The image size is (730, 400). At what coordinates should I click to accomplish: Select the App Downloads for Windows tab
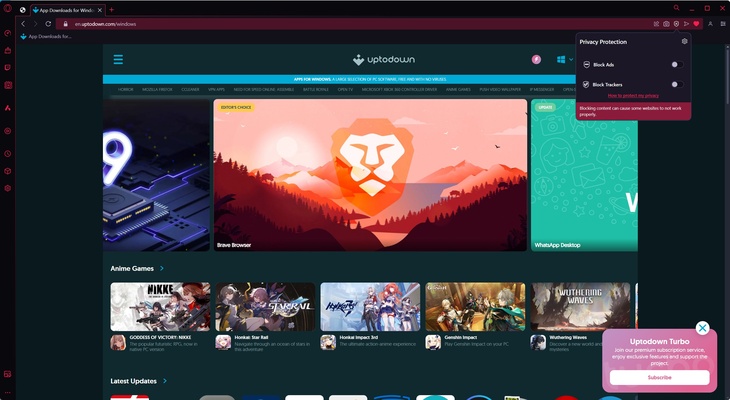click(67, 10)
